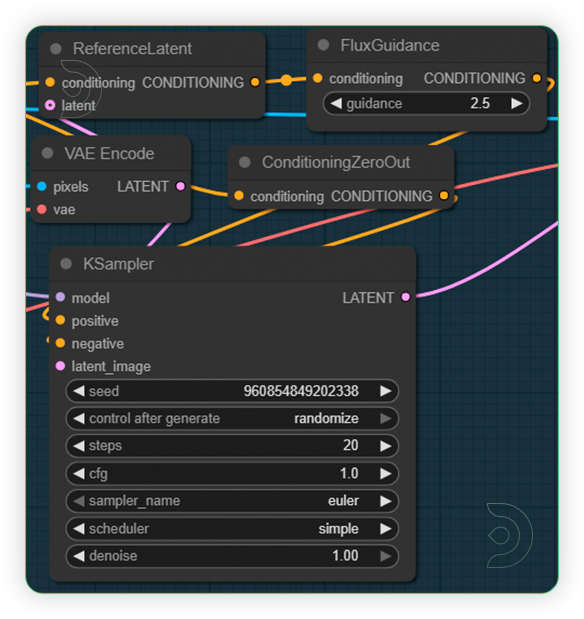Increase steps with the right arrow

(386, 446)
